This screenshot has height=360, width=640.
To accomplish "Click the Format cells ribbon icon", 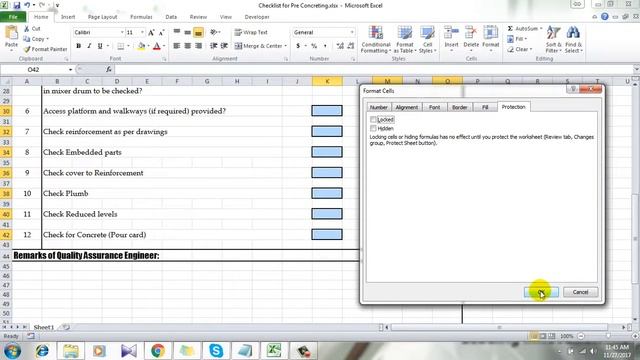I will click(x=491, y=33).
